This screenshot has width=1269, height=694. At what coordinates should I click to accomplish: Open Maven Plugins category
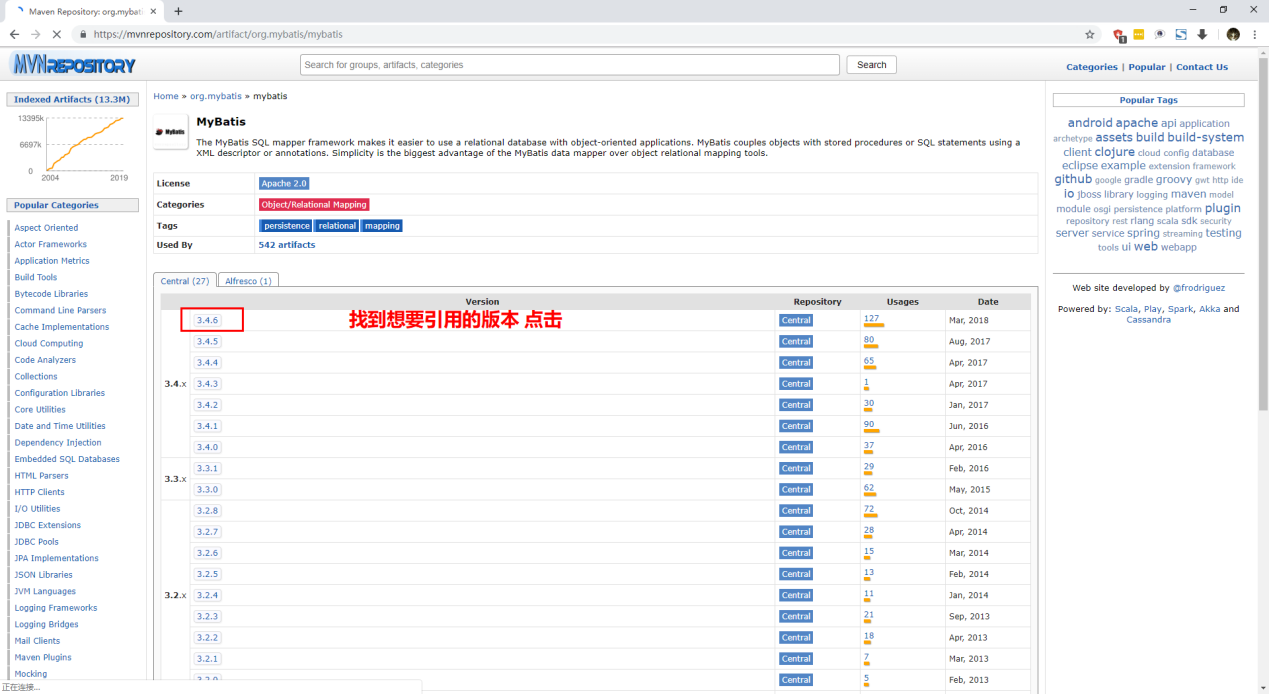(x=43, y=657)
